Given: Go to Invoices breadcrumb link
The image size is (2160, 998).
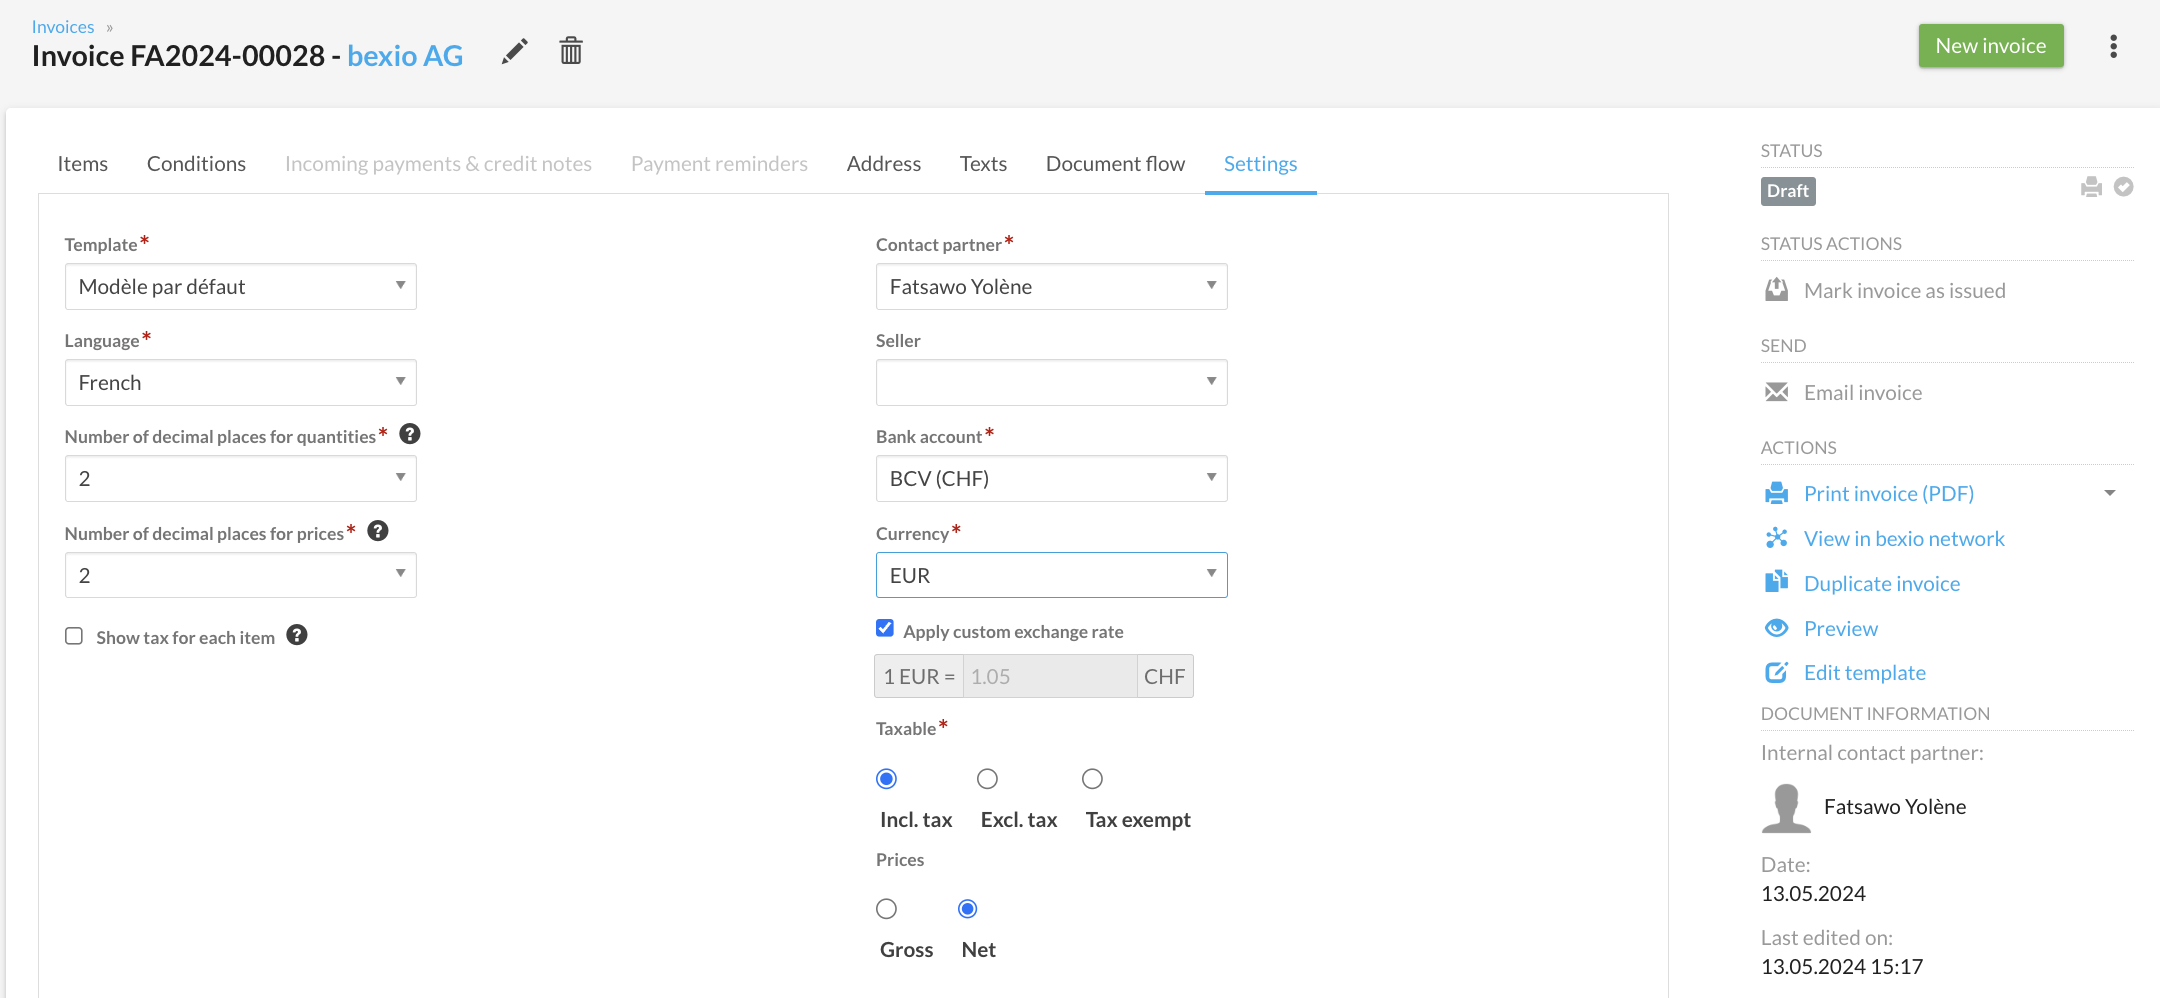Looking at the screenshot, I should (63, 27).
